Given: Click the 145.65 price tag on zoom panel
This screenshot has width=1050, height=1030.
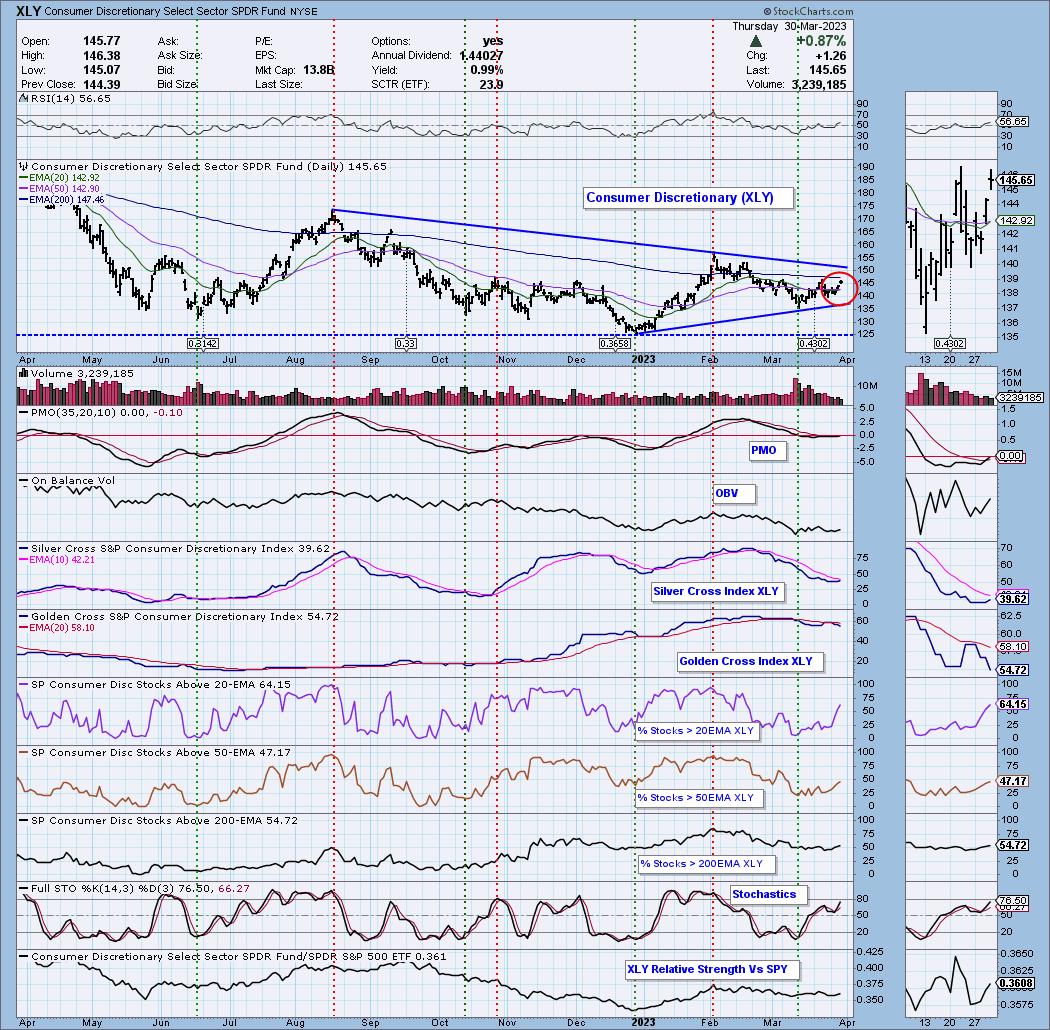Looking at the screenshot, I should tap(1015, 181).
